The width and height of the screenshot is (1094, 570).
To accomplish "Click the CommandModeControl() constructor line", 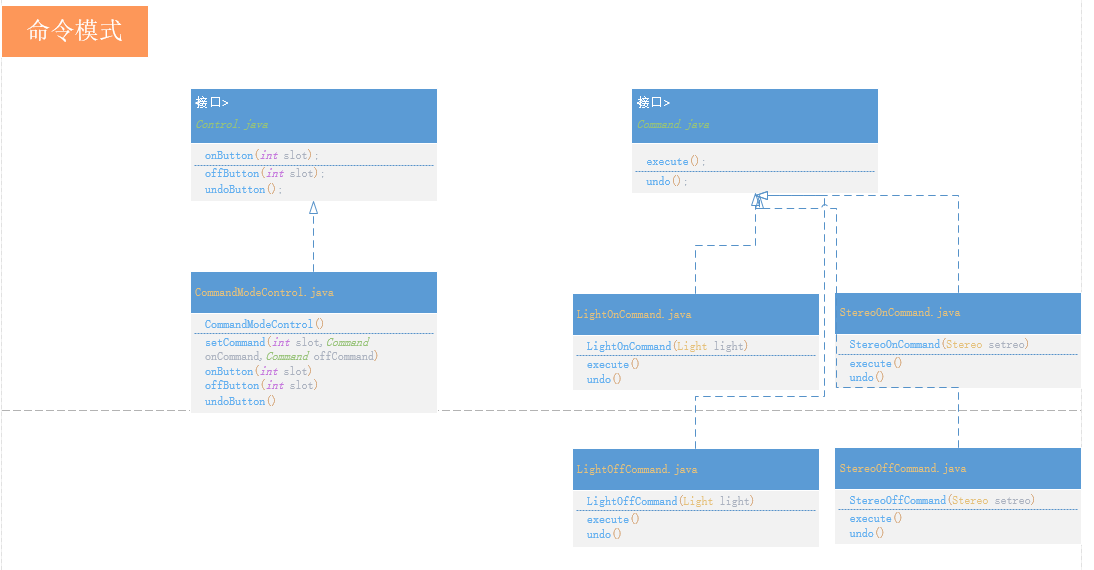I will pyautogui.click(x=264, y=324).
